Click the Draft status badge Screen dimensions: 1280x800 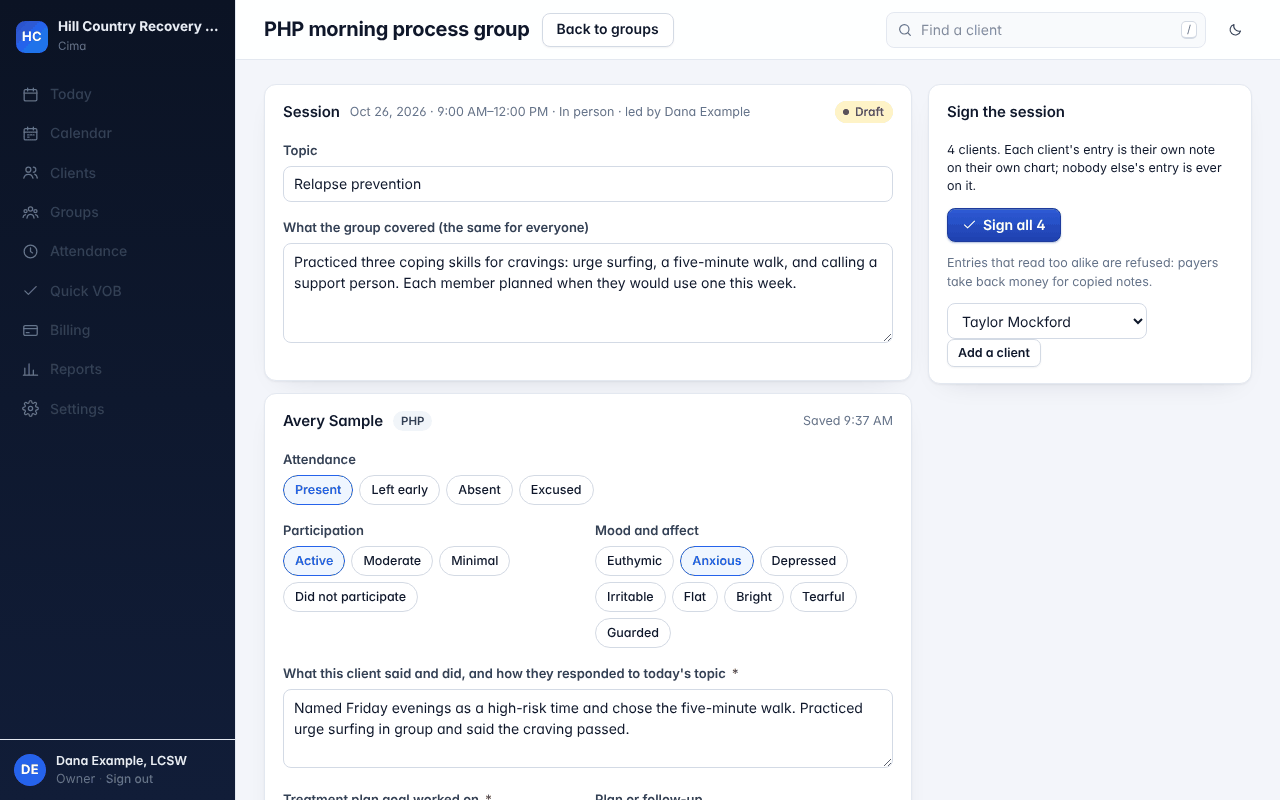pyautogui.click(x=864, y=112)
